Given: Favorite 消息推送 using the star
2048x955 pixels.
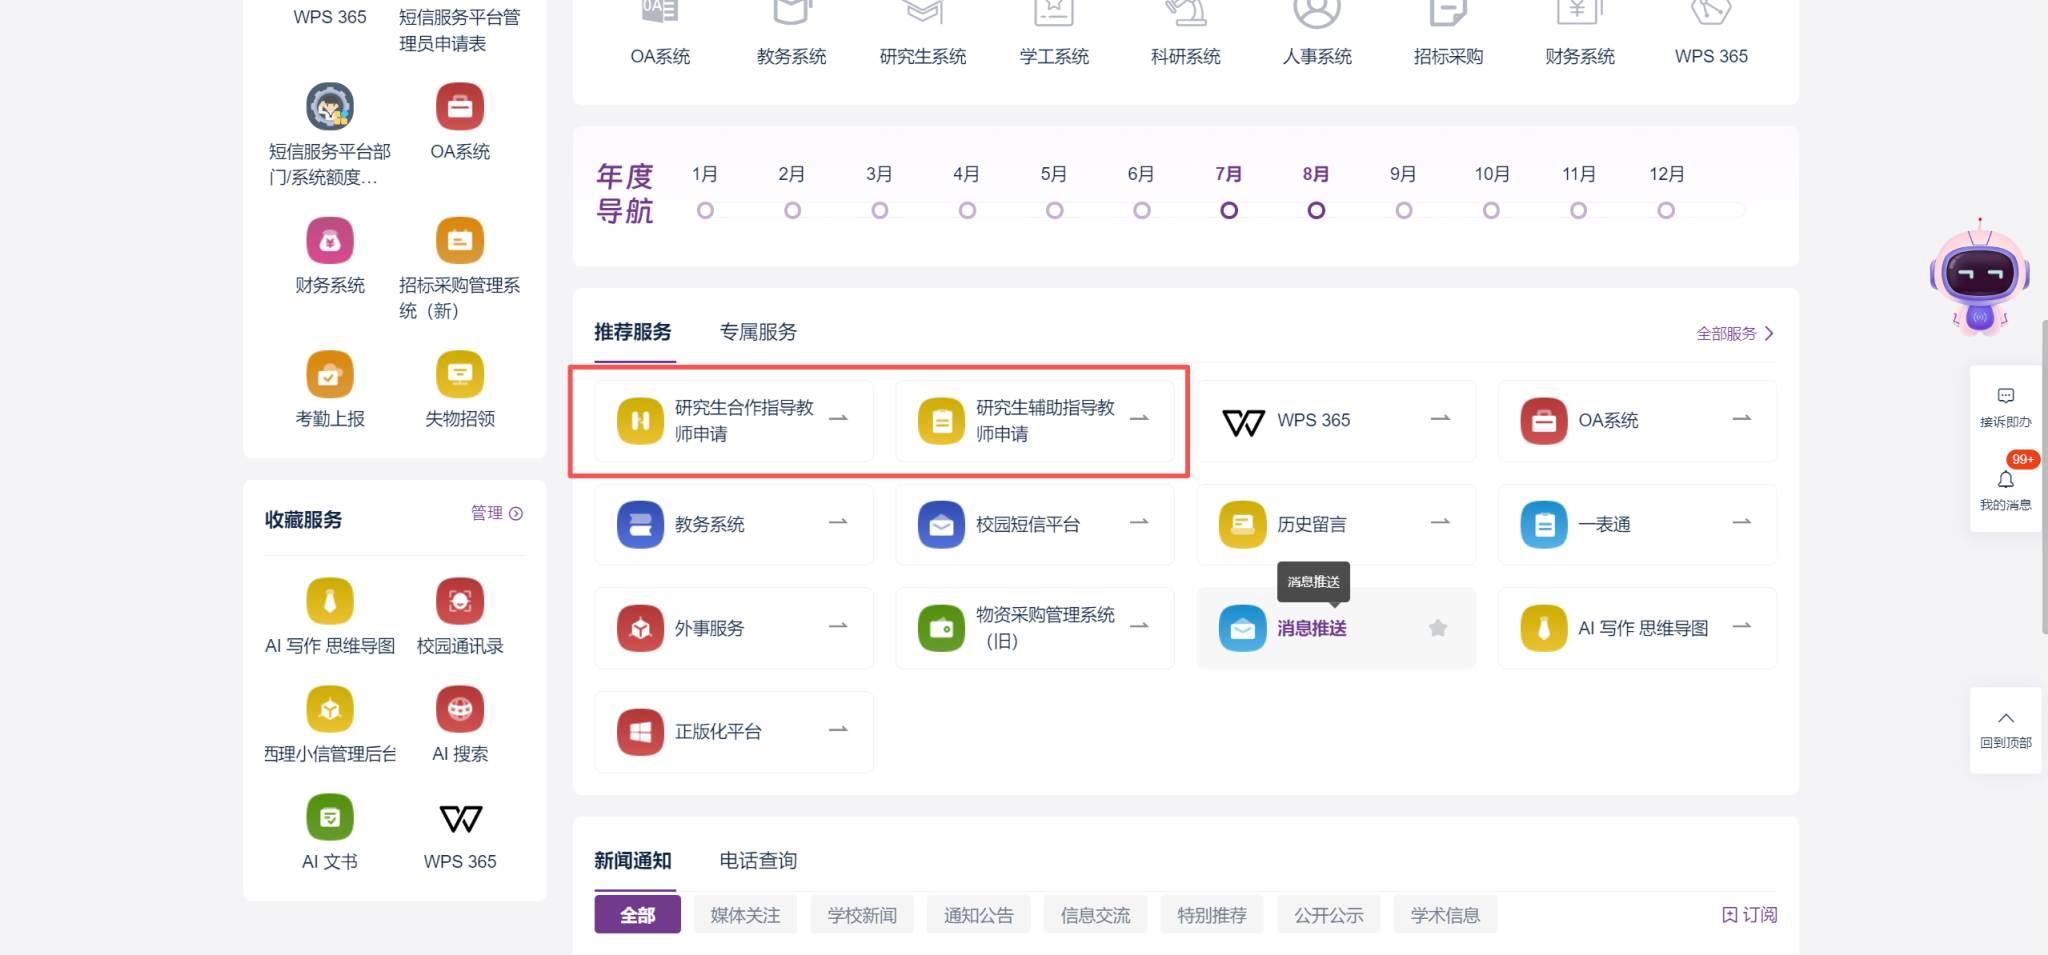Looking at the screenshot, I should pos(1438,628).
